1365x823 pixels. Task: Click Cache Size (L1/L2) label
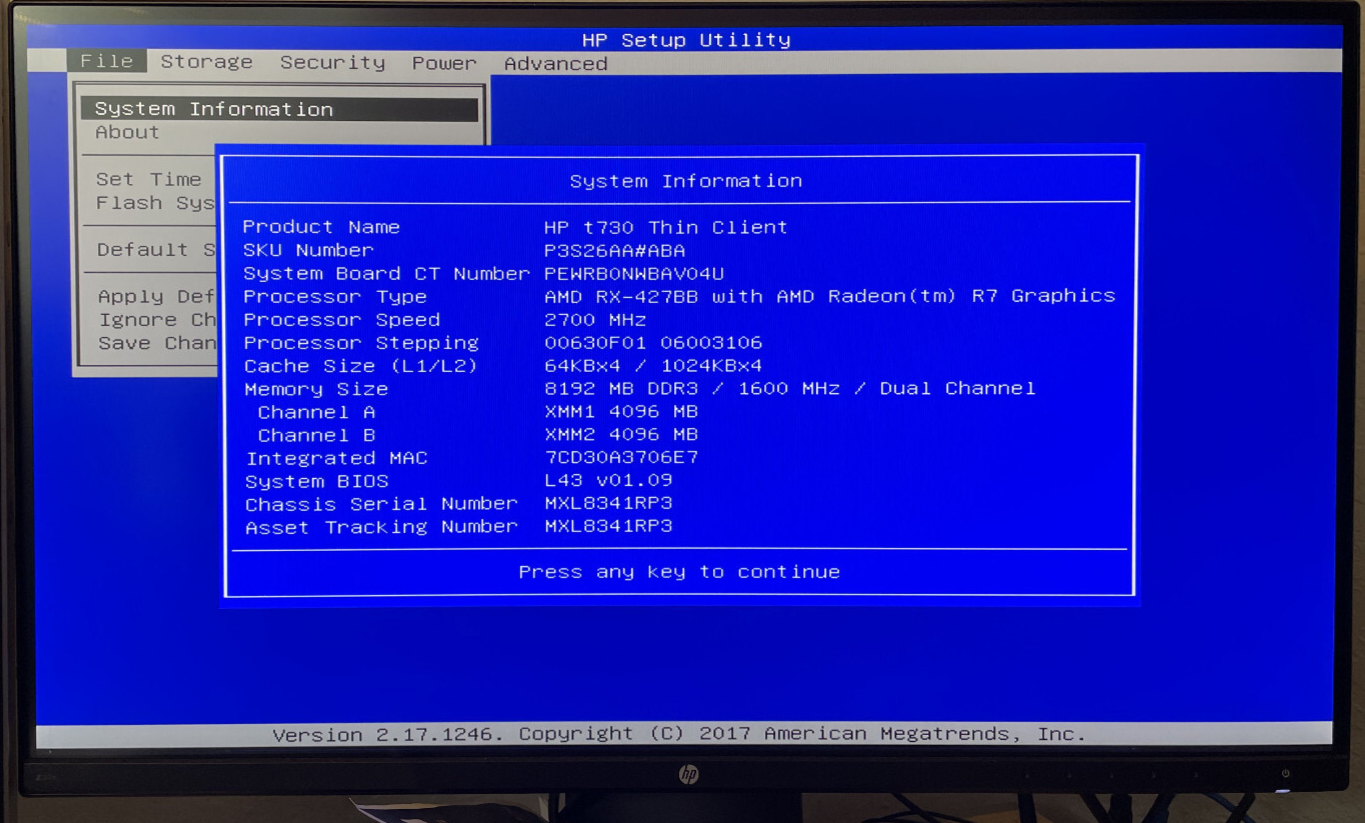click(x=361, y=366)
